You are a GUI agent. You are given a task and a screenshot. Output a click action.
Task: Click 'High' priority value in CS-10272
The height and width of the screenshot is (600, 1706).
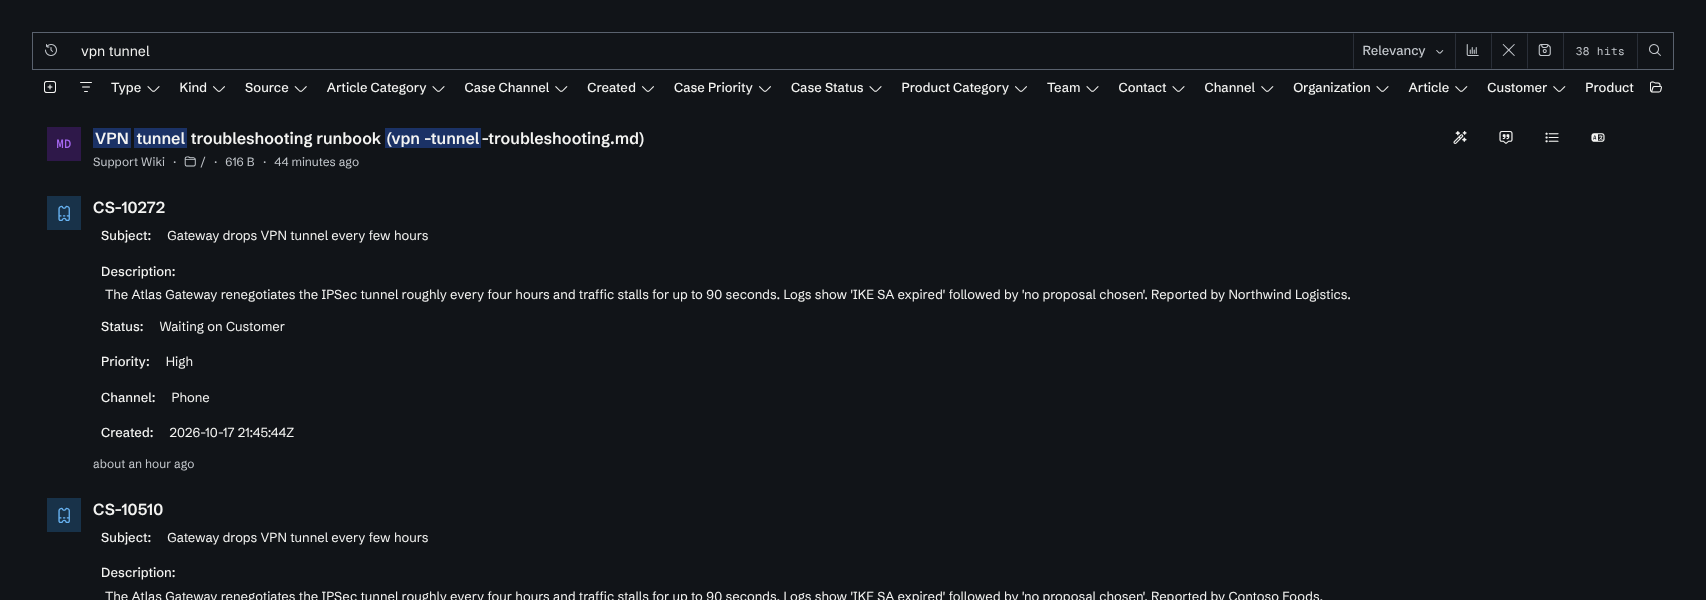point(179,362)
